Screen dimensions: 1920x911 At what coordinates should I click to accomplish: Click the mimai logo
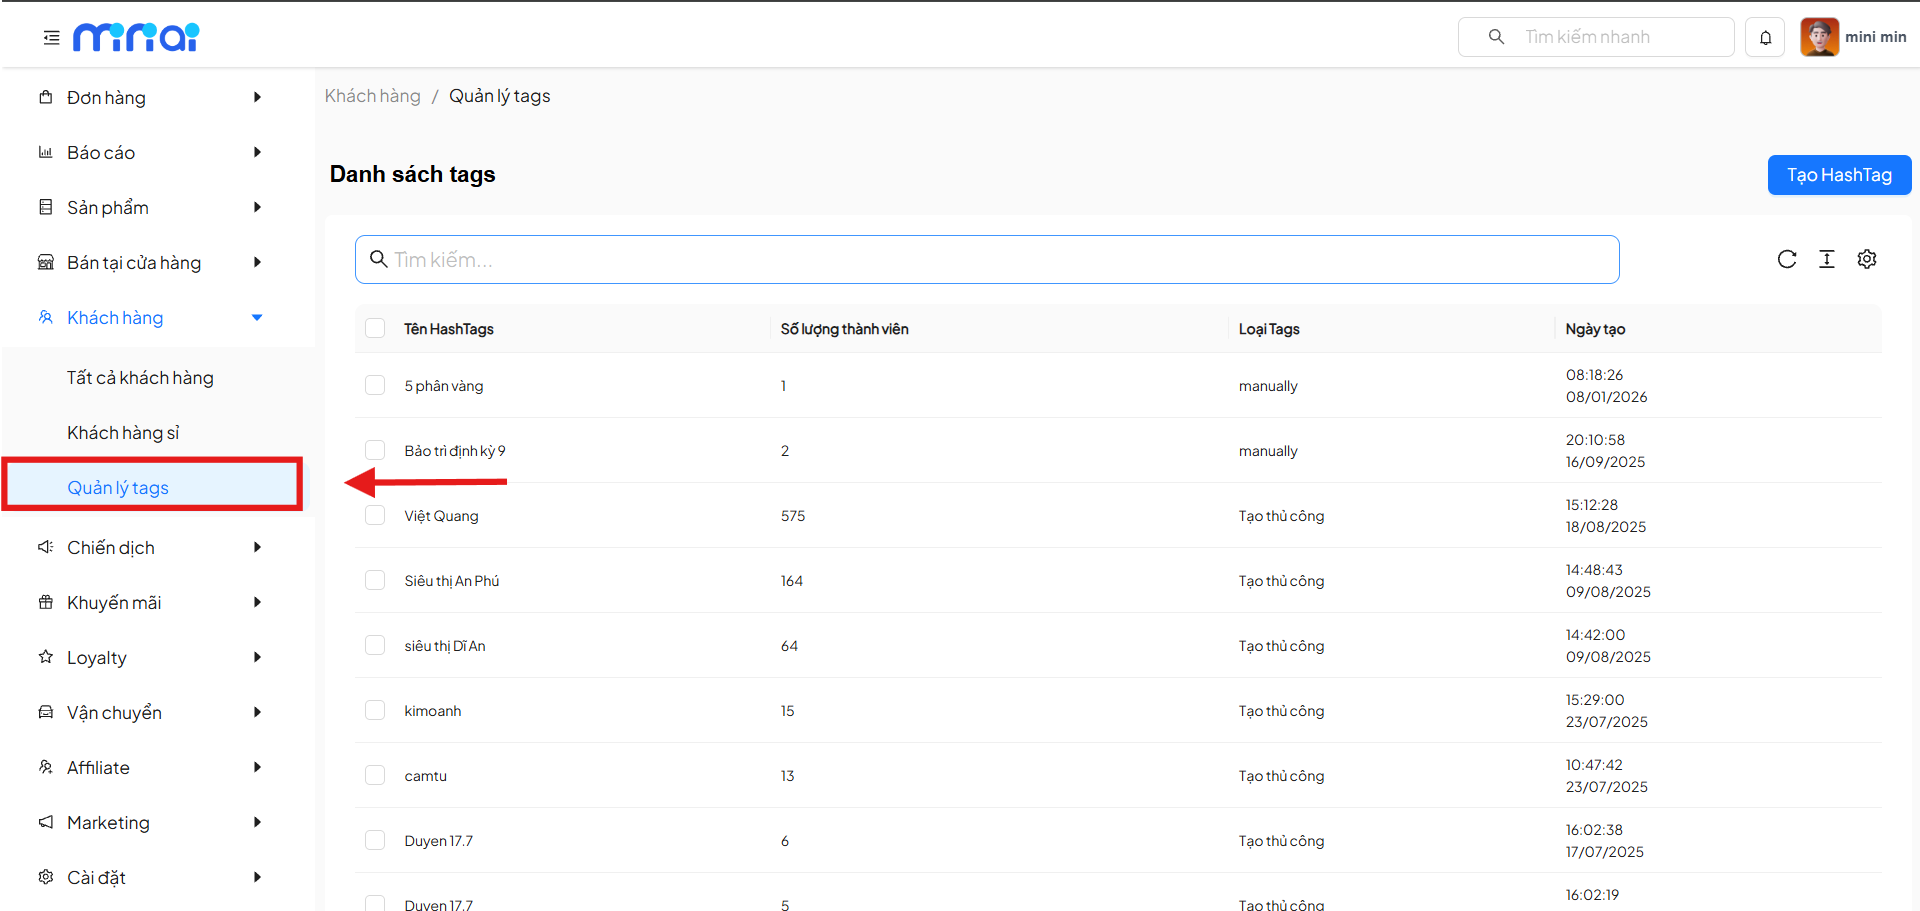pos(136,38)
